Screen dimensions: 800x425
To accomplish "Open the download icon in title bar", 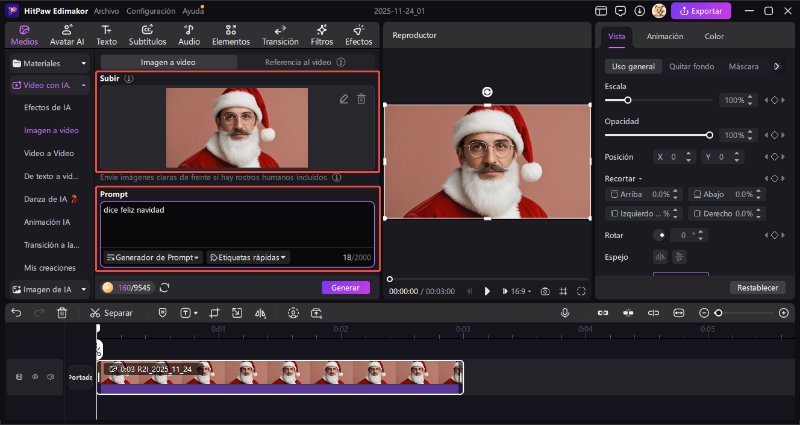I will [639, 11].
